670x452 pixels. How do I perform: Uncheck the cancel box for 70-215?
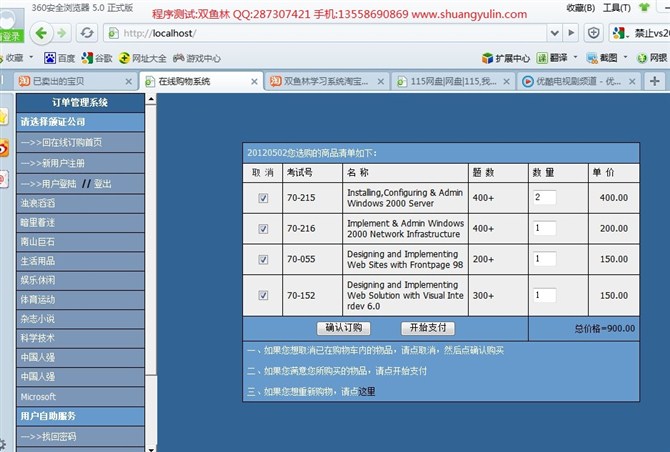point(263,198)
